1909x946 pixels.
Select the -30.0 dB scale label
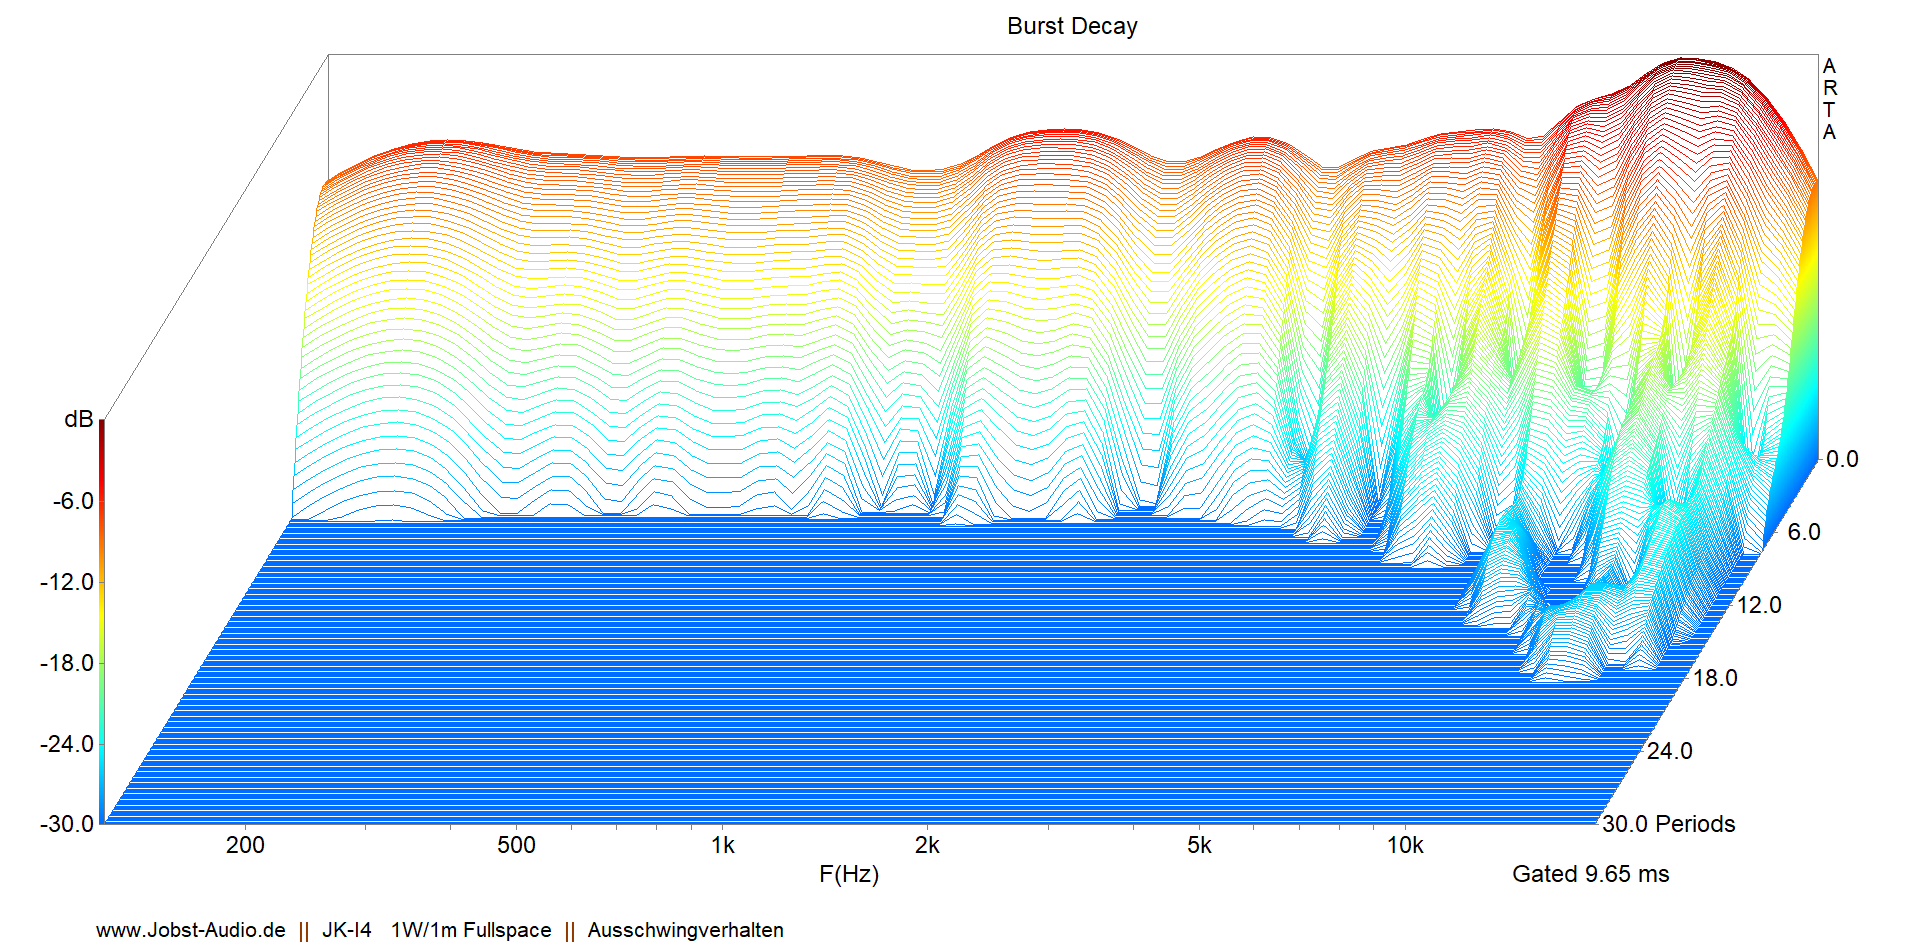(66, 824)
